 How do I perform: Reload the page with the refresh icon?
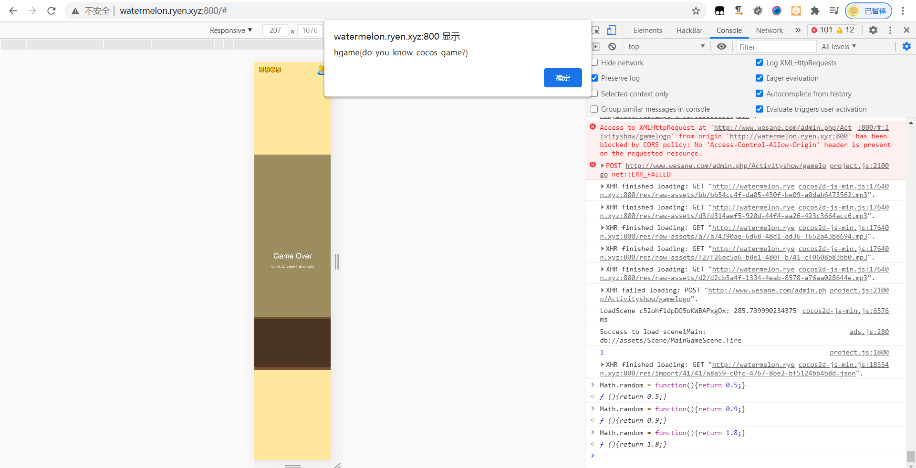(x=50, y=10)
